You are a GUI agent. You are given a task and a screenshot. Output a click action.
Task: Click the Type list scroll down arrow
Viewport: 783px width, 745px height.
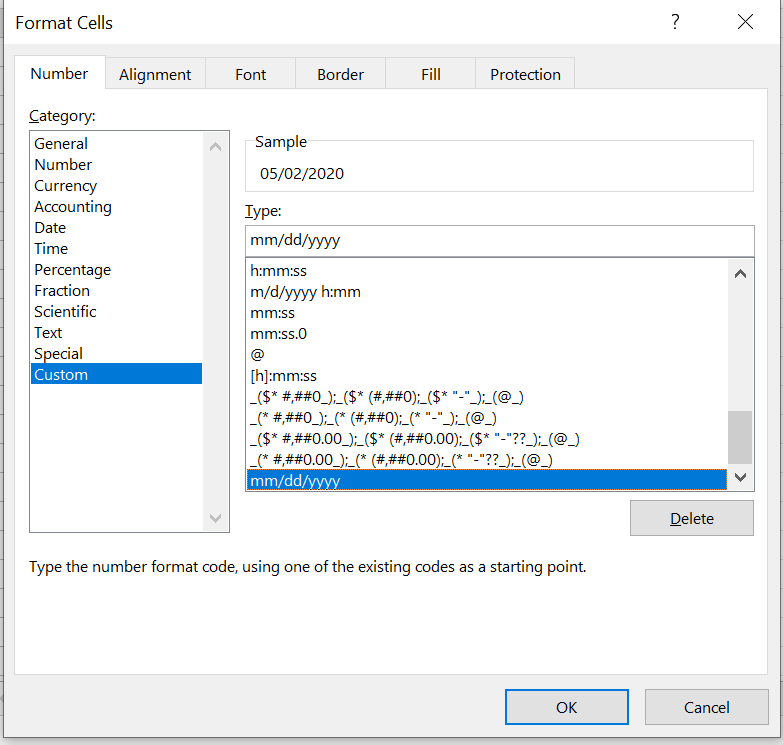tap(740, 477)
